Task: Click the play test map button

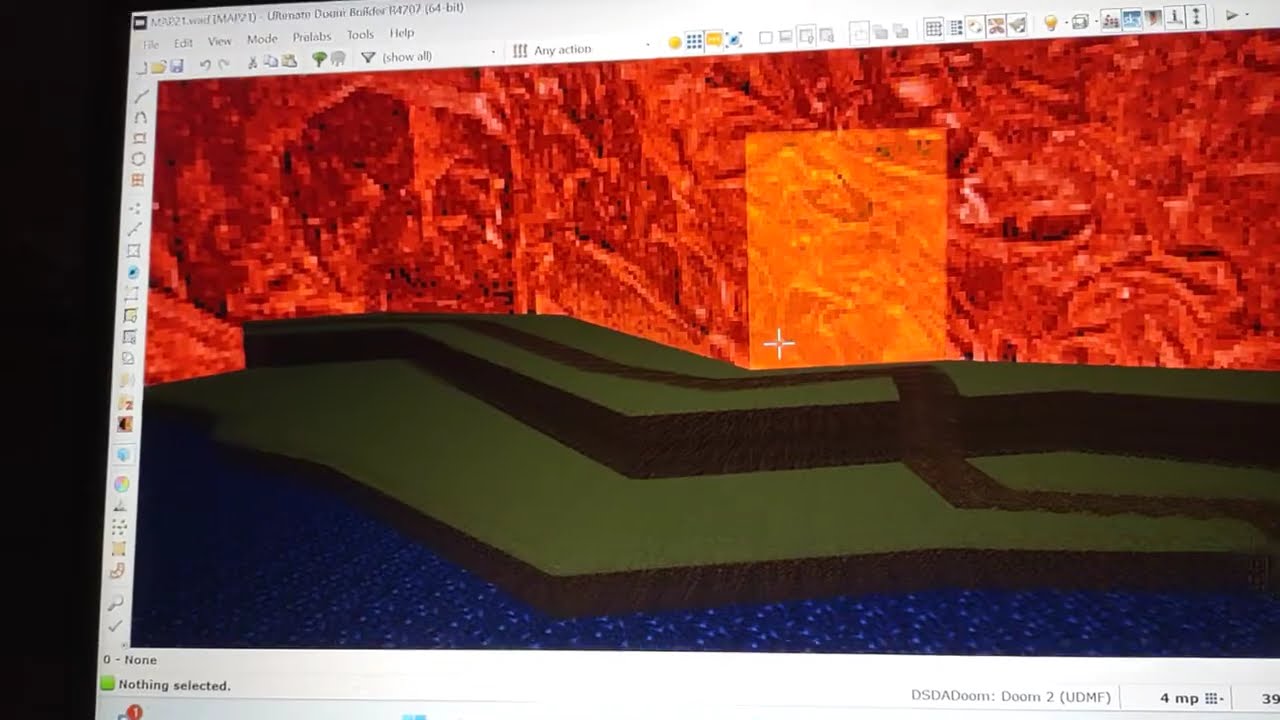Action: point(1232,15)
